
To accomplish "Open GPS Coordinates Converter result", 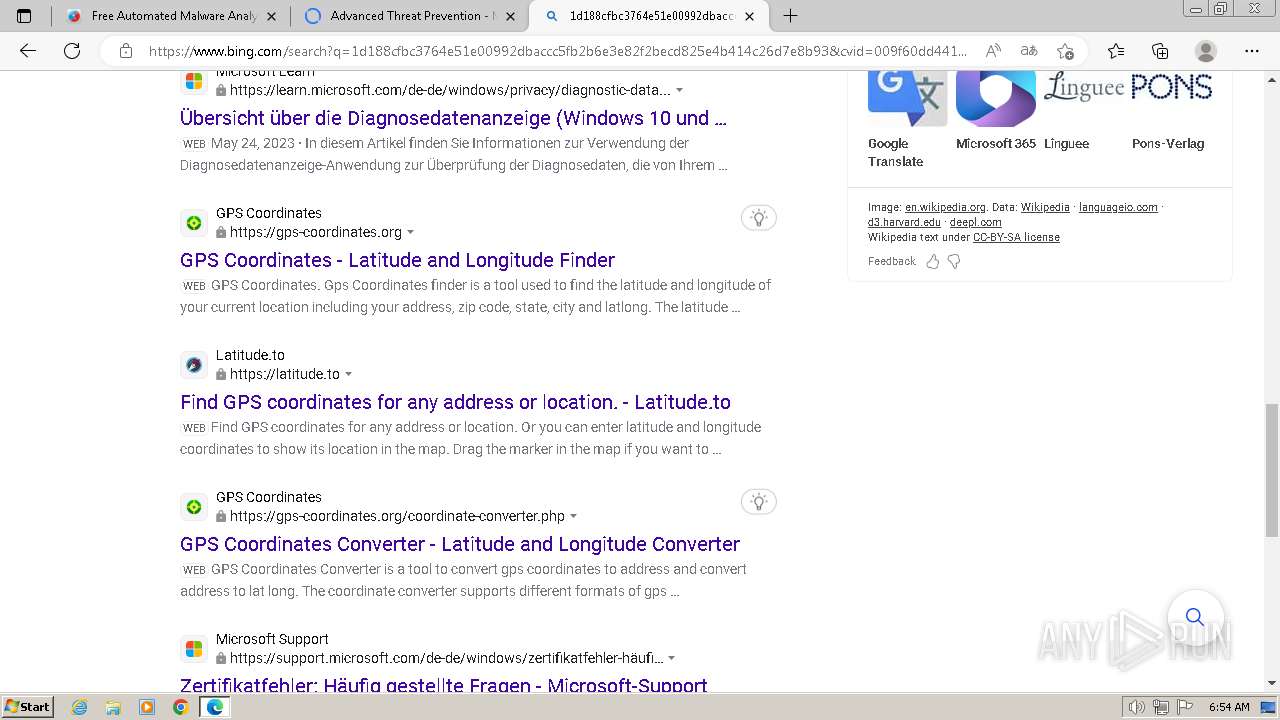I will [x=460, y=544].
